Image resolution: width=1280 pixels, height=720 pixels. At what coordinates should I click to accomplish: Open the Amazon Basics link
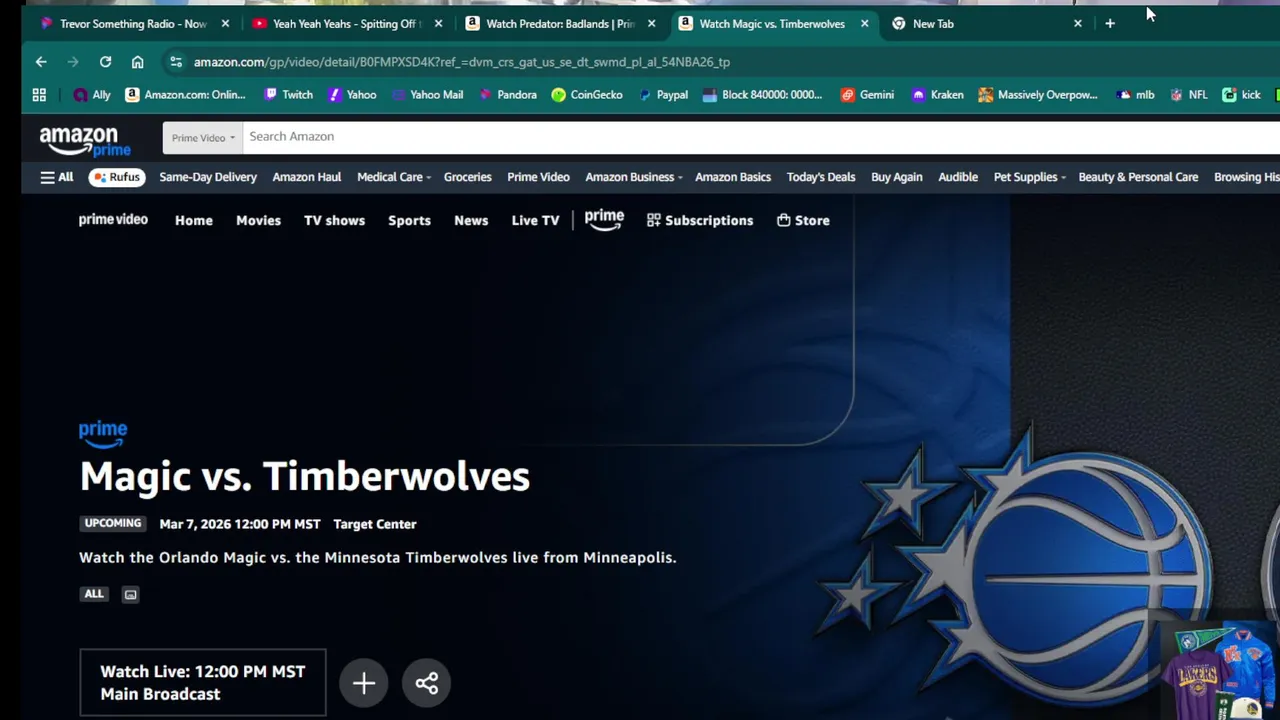(733, 177)
